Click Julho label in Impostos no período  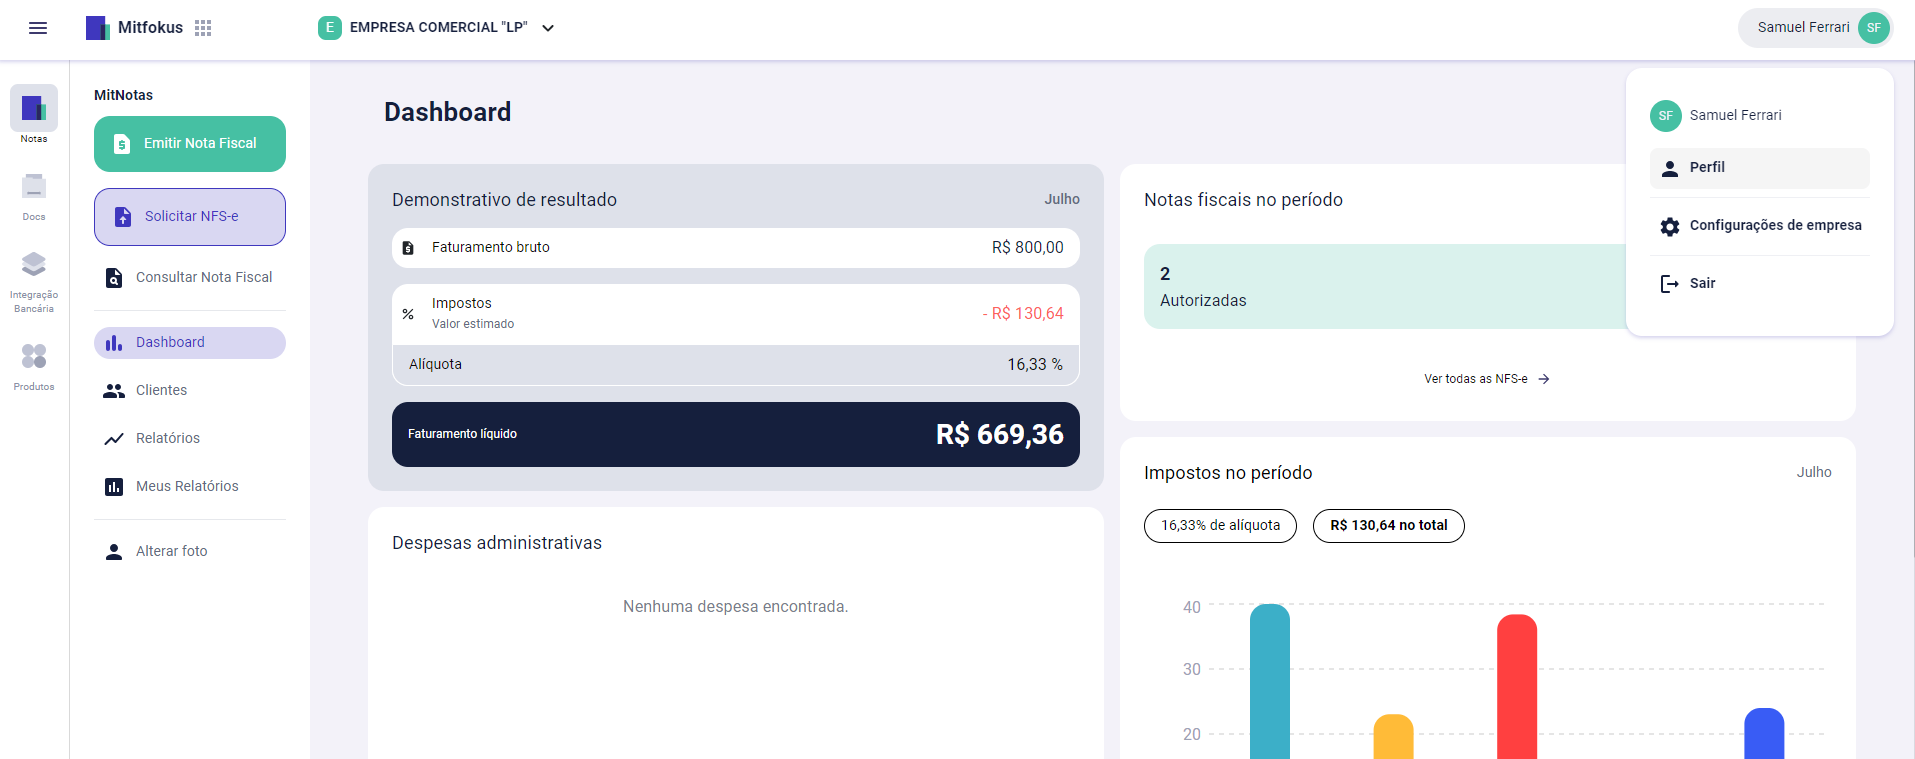1814,473
